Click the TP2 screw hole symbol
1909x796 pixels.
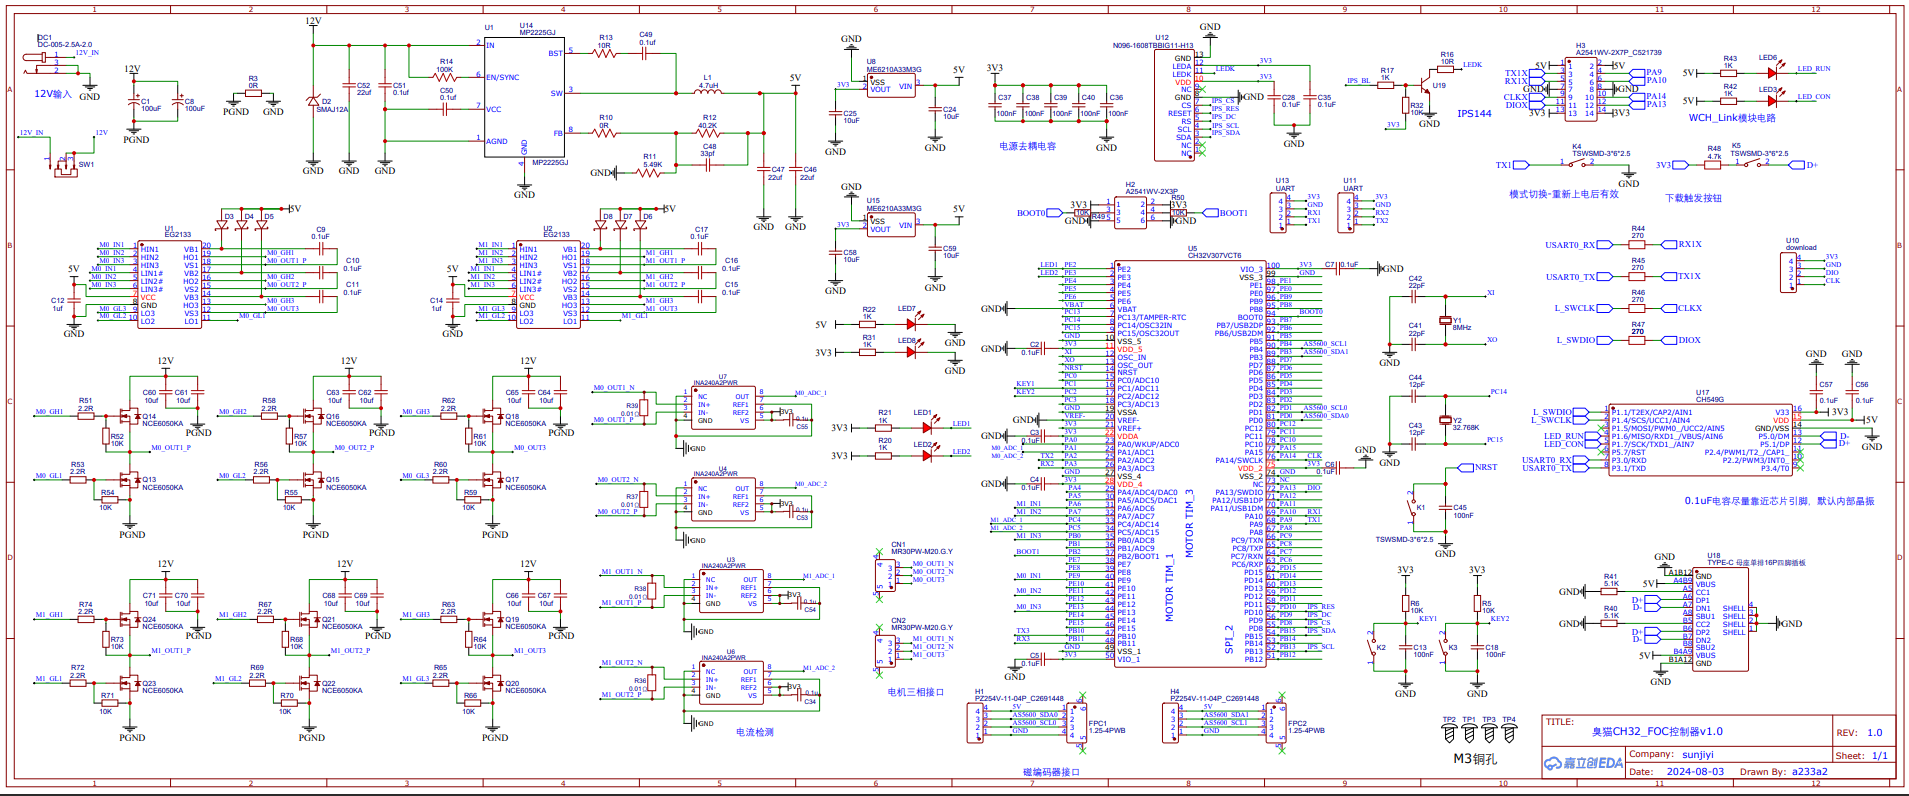1449,734
